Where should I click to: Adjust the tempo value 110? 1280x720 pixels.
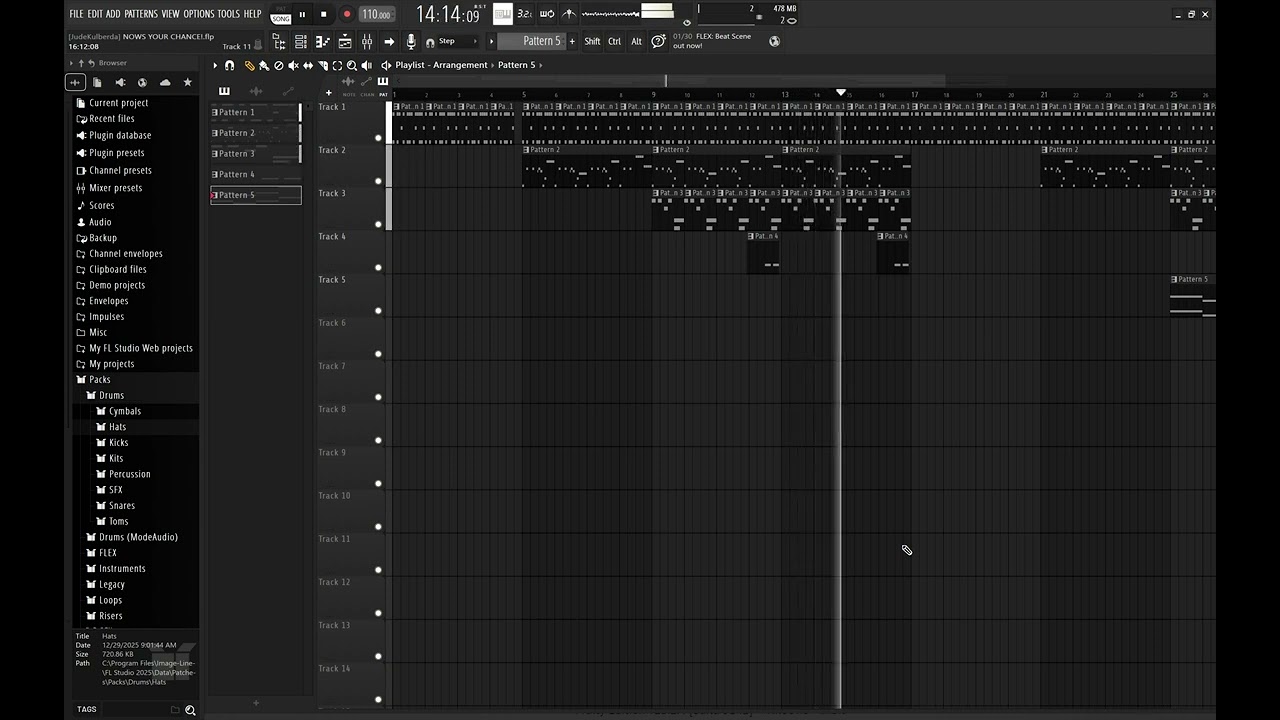click(x=376, y=14)
